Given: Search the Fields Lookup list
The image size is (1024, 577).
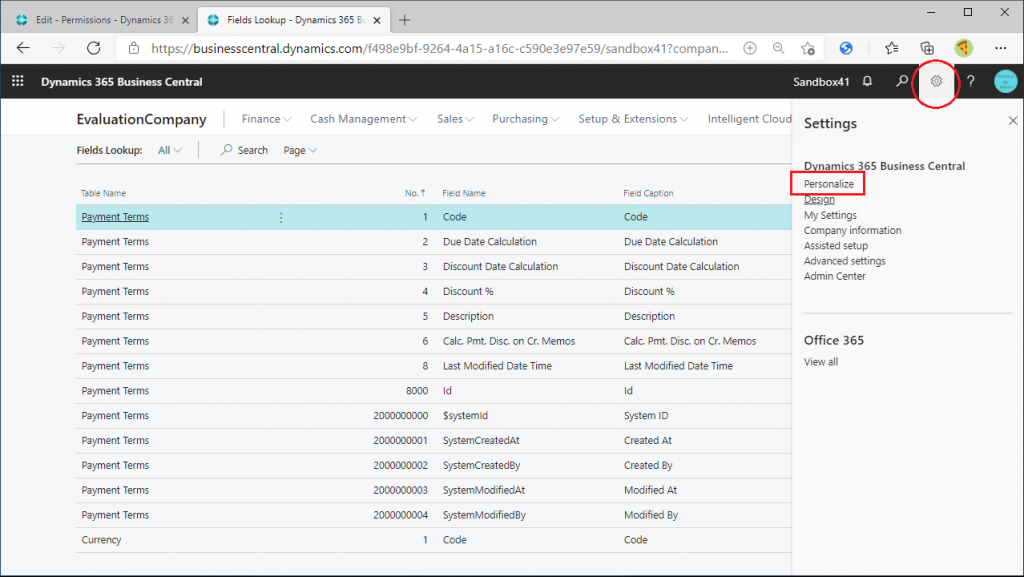Looking at the screenshot, I should [x=244, y=150].
